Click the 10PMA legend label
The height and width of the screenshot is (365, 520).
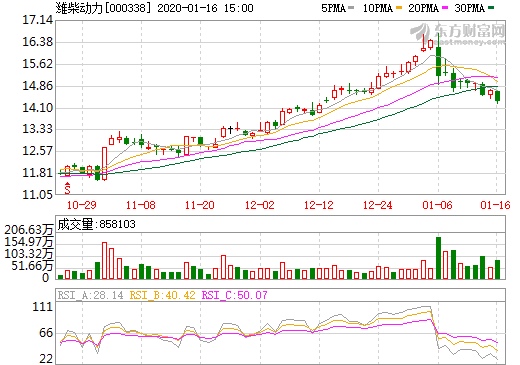(377, 8)
